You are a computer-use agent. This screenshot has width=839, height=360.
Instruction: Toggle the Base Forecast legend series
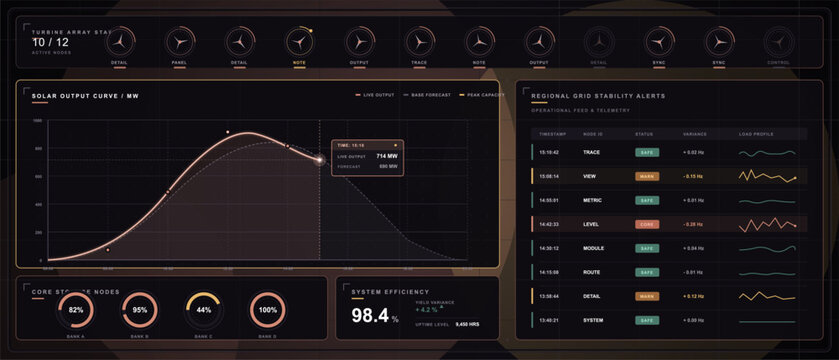pyautogui.click(x=426, y=95)
